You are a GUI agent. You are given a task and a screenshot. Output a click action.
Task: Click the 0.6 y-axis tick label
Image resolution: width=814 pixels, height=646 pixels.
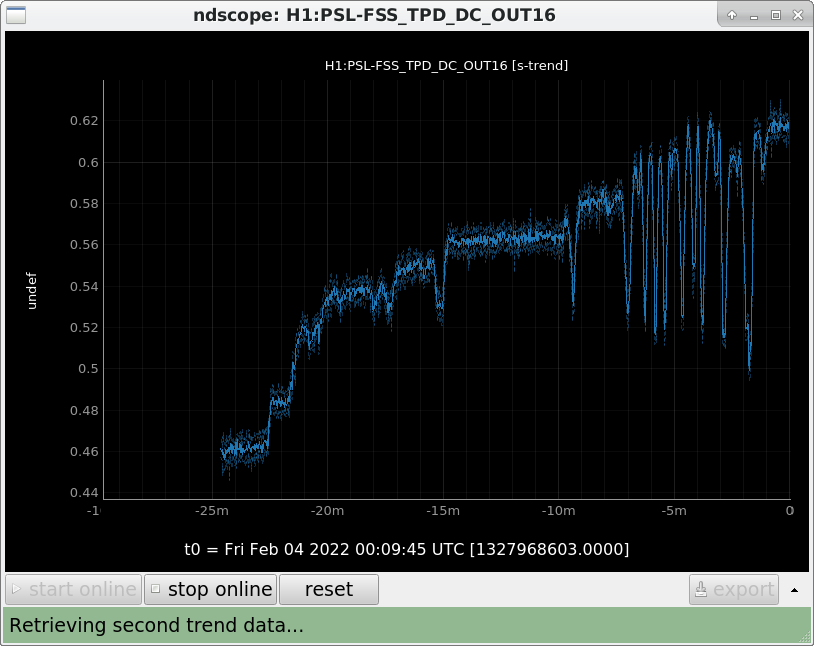pos(88,163)
